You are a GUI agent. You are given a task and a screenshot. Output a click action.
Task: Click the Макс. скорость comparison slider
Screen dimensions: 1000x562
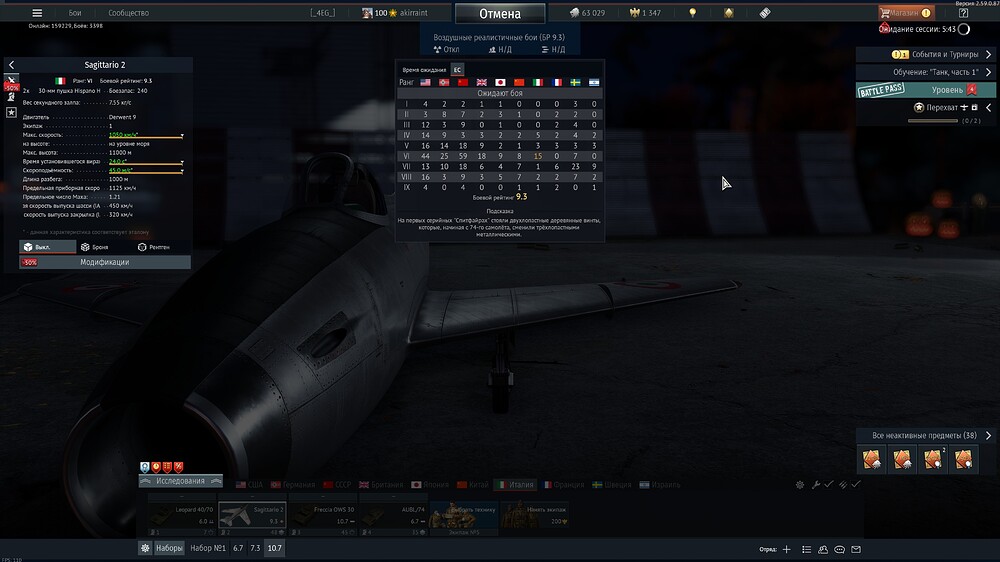tap(146, 137)
